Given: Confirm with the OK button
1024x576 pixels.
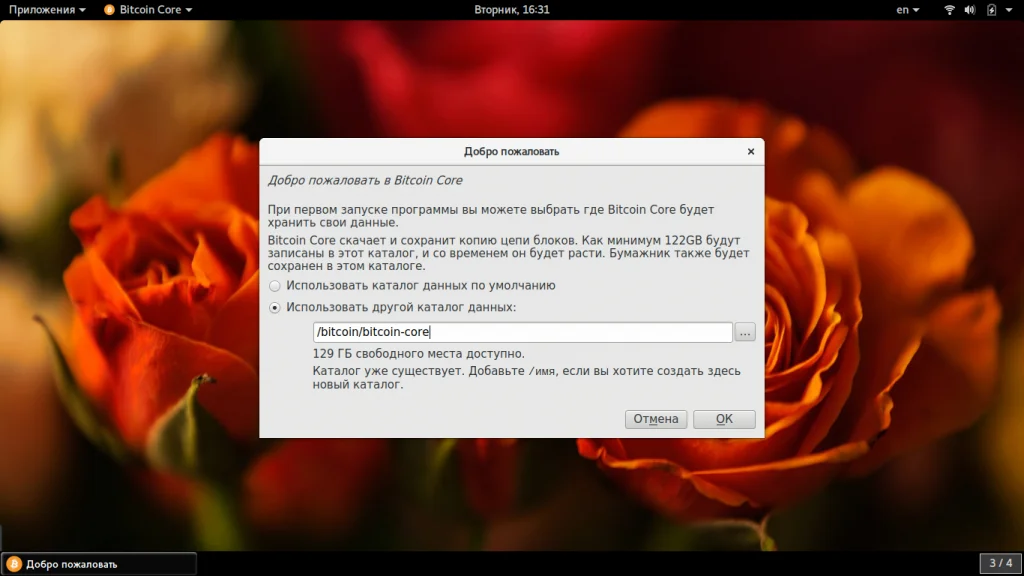Looking at the screenshot, I should (724, 419).
